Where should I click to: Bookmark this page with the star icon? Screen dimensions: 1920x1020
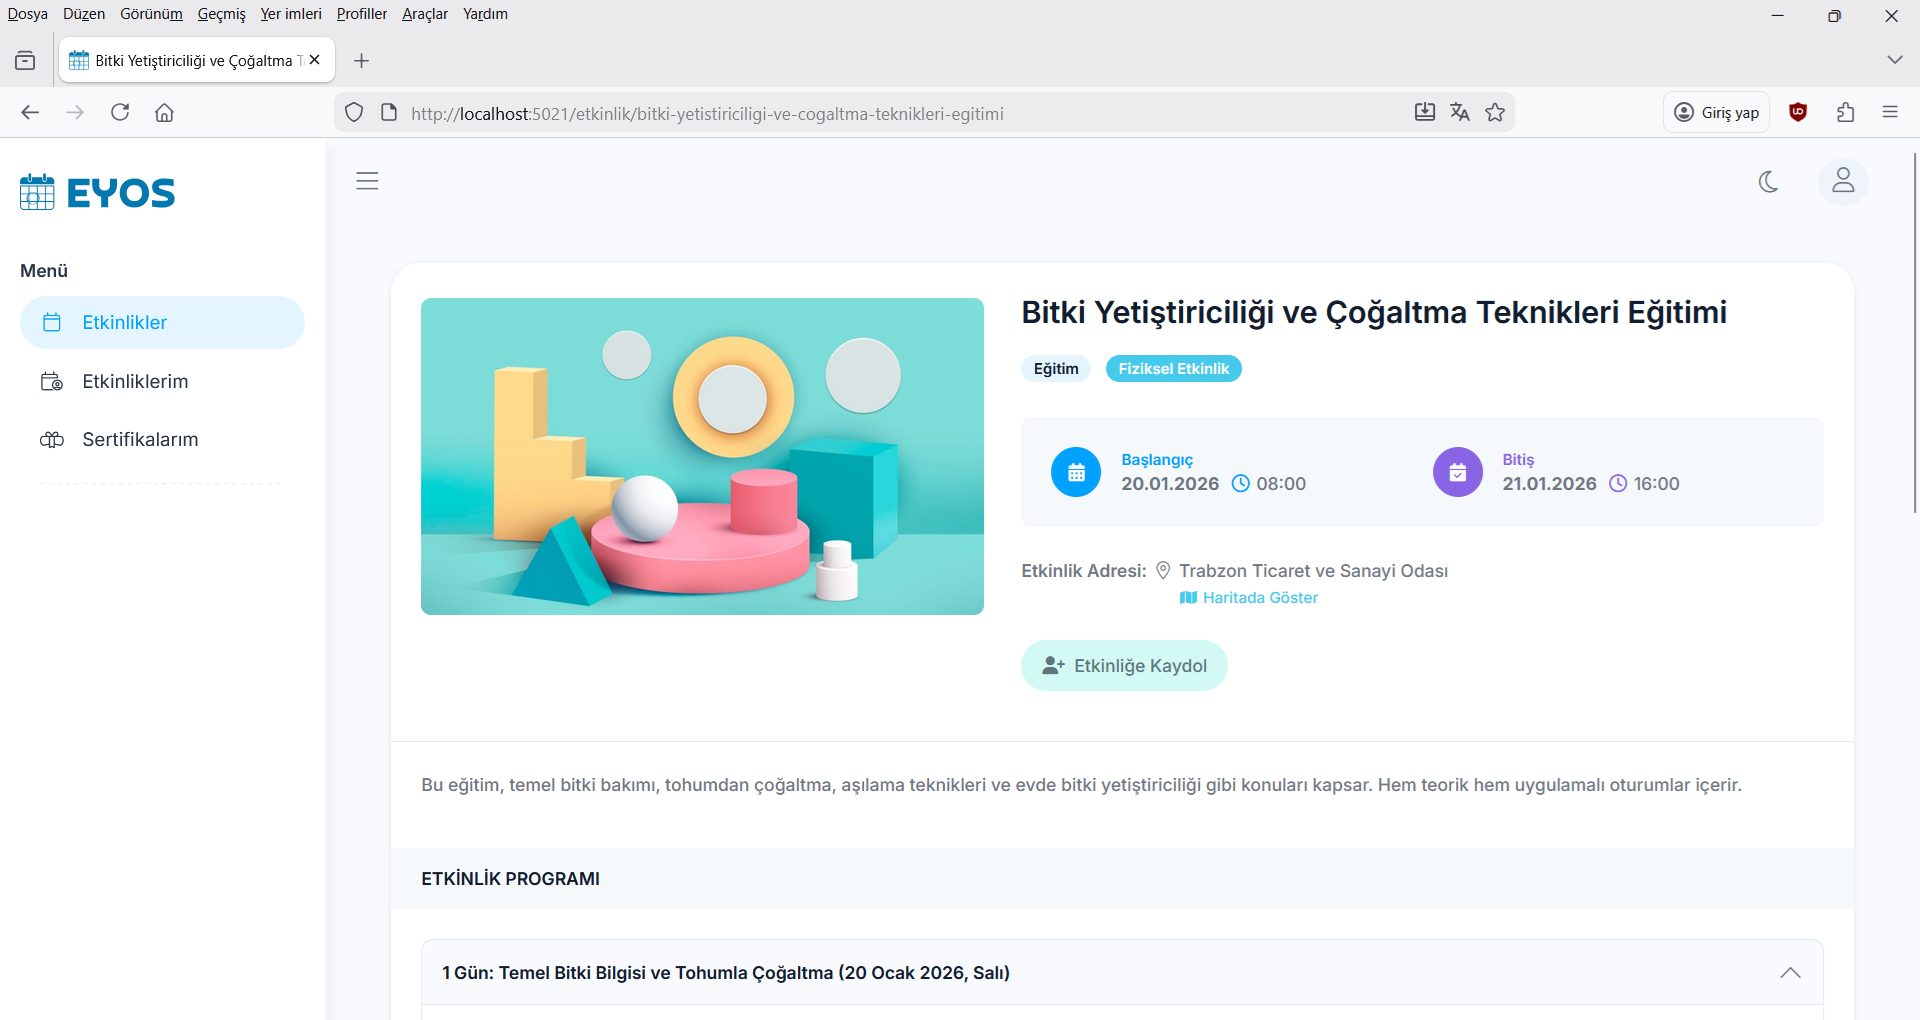pos(1495,113)
